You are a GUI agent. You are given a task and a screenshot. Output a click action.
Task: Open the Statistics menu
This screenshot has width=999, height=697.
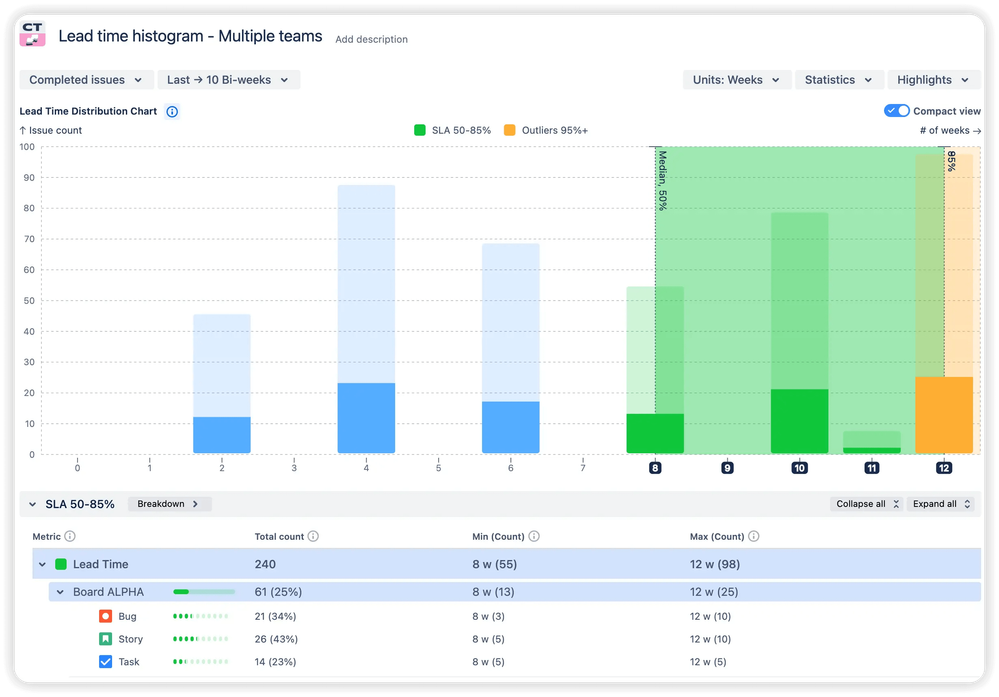pos(838,80)
